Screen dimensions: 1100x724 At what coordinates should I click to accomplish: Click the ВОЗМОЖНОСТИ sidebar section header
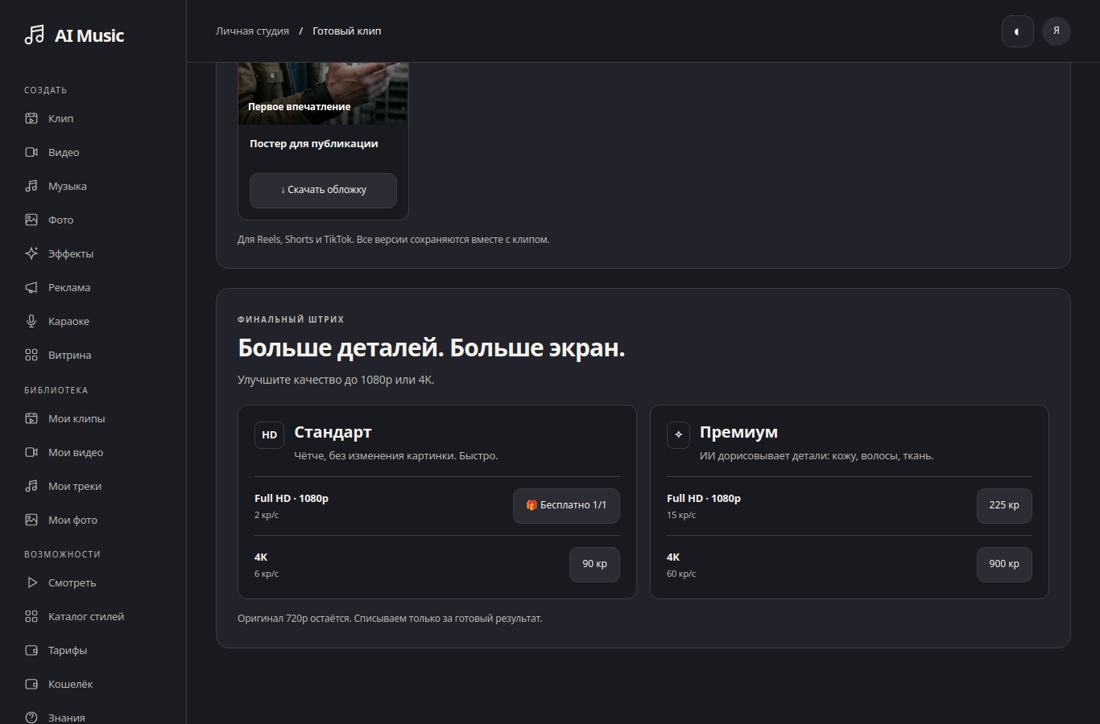tap(62, 554)
